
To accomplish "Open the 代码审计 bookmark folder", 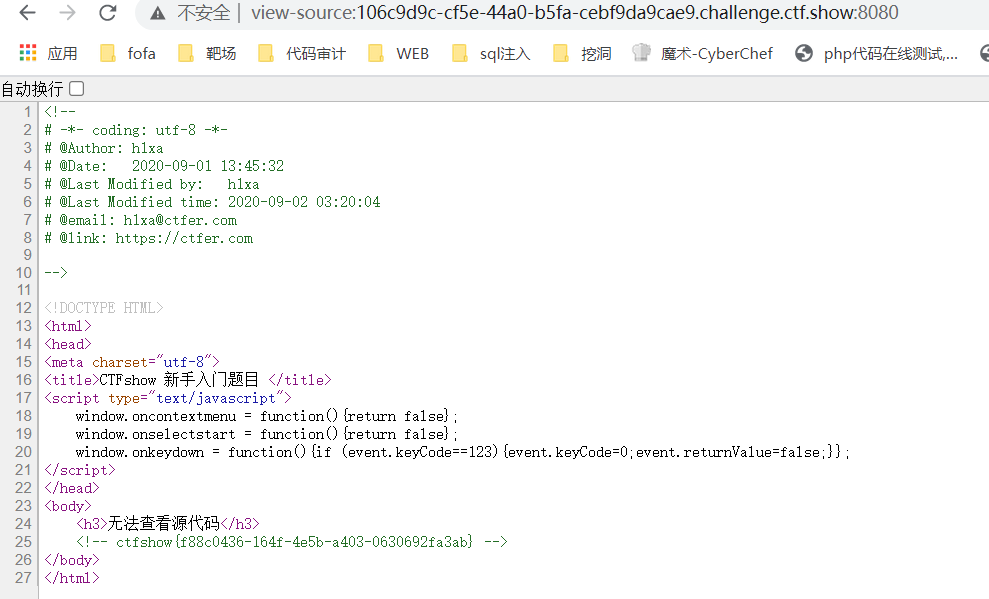I will 302,54.
